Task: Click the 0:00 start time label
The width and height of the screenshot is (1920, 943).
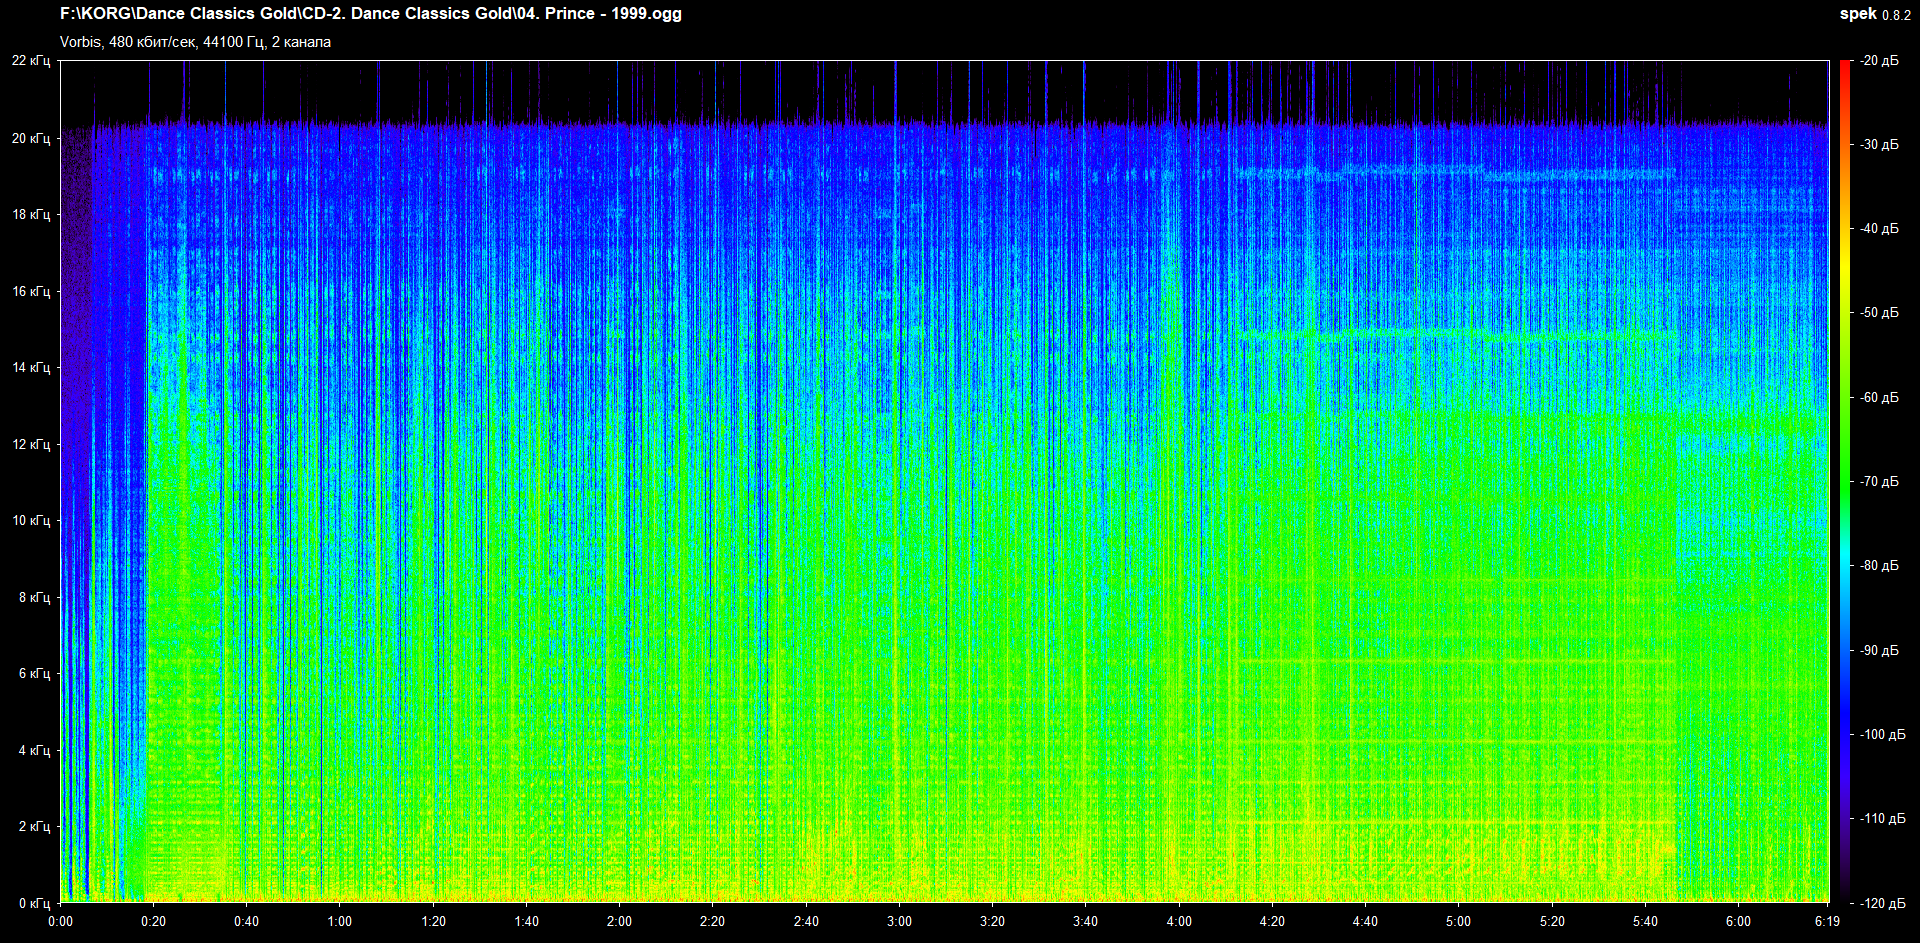Action: [x=61, y=921]
